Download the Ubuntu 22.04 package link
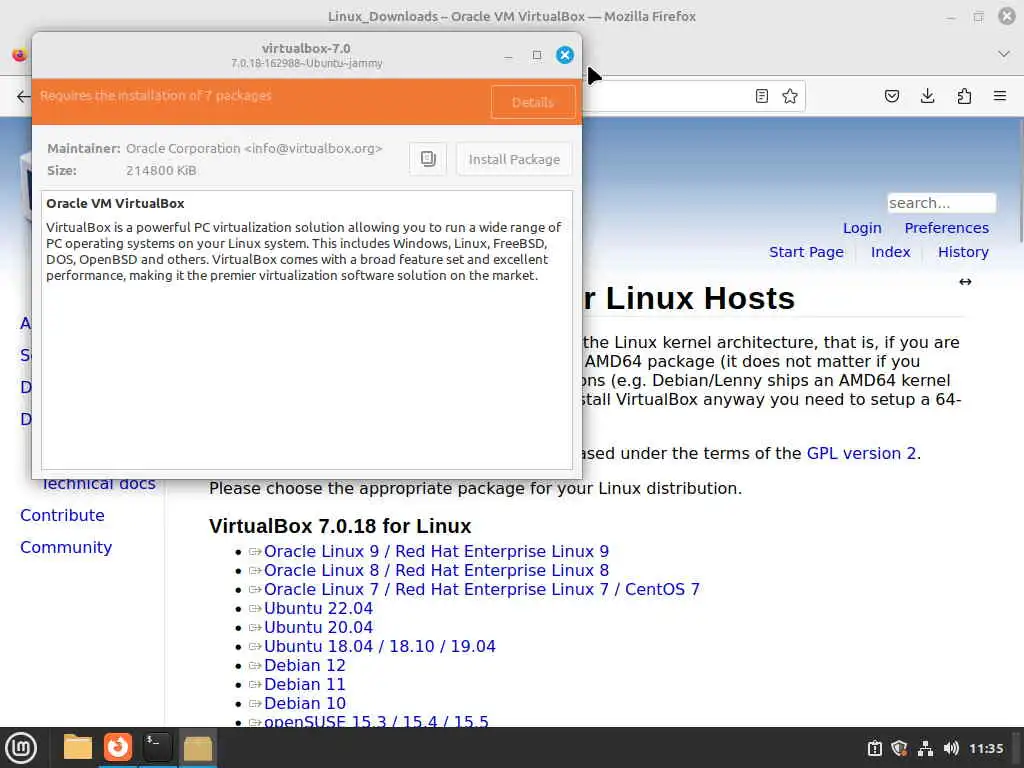 point(318,608)
